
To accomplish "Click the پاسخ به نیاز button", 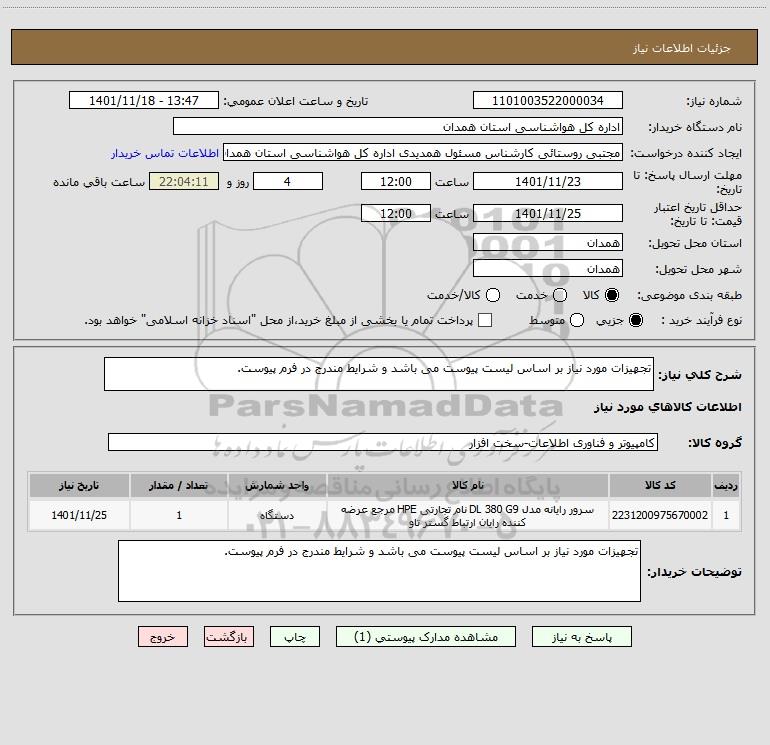I will click(582, 637).
